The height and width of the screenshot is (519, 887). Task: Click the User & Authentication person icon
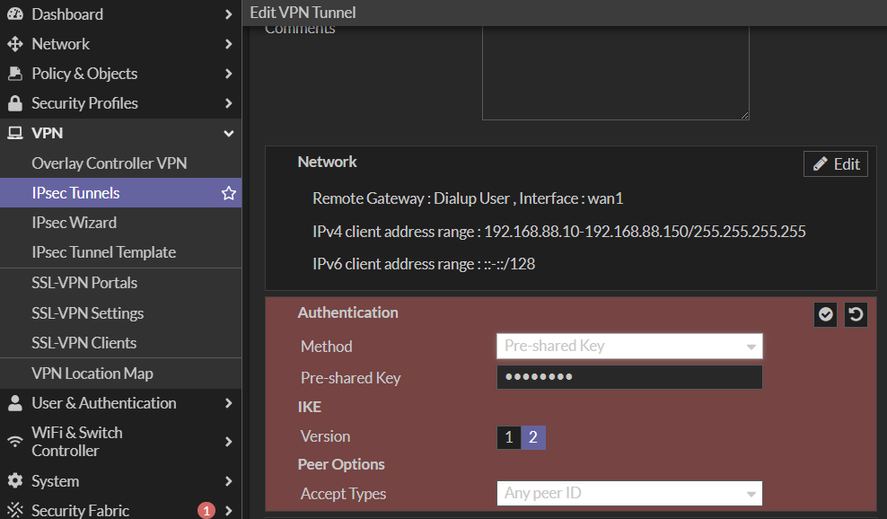pos(15,403)
